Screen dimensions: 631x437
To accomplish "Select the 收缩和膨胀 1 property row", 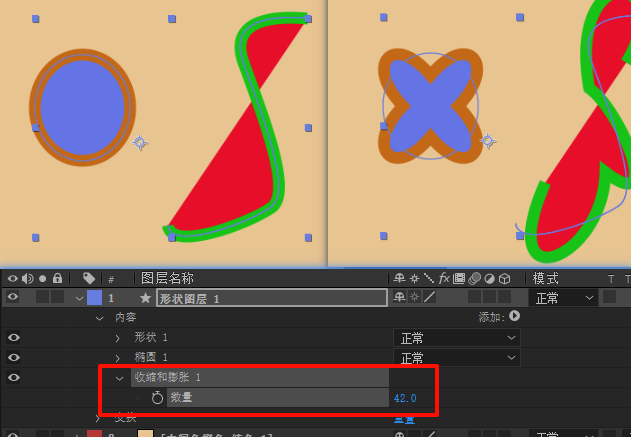I will pyautogui.click(x=260, y=377).
